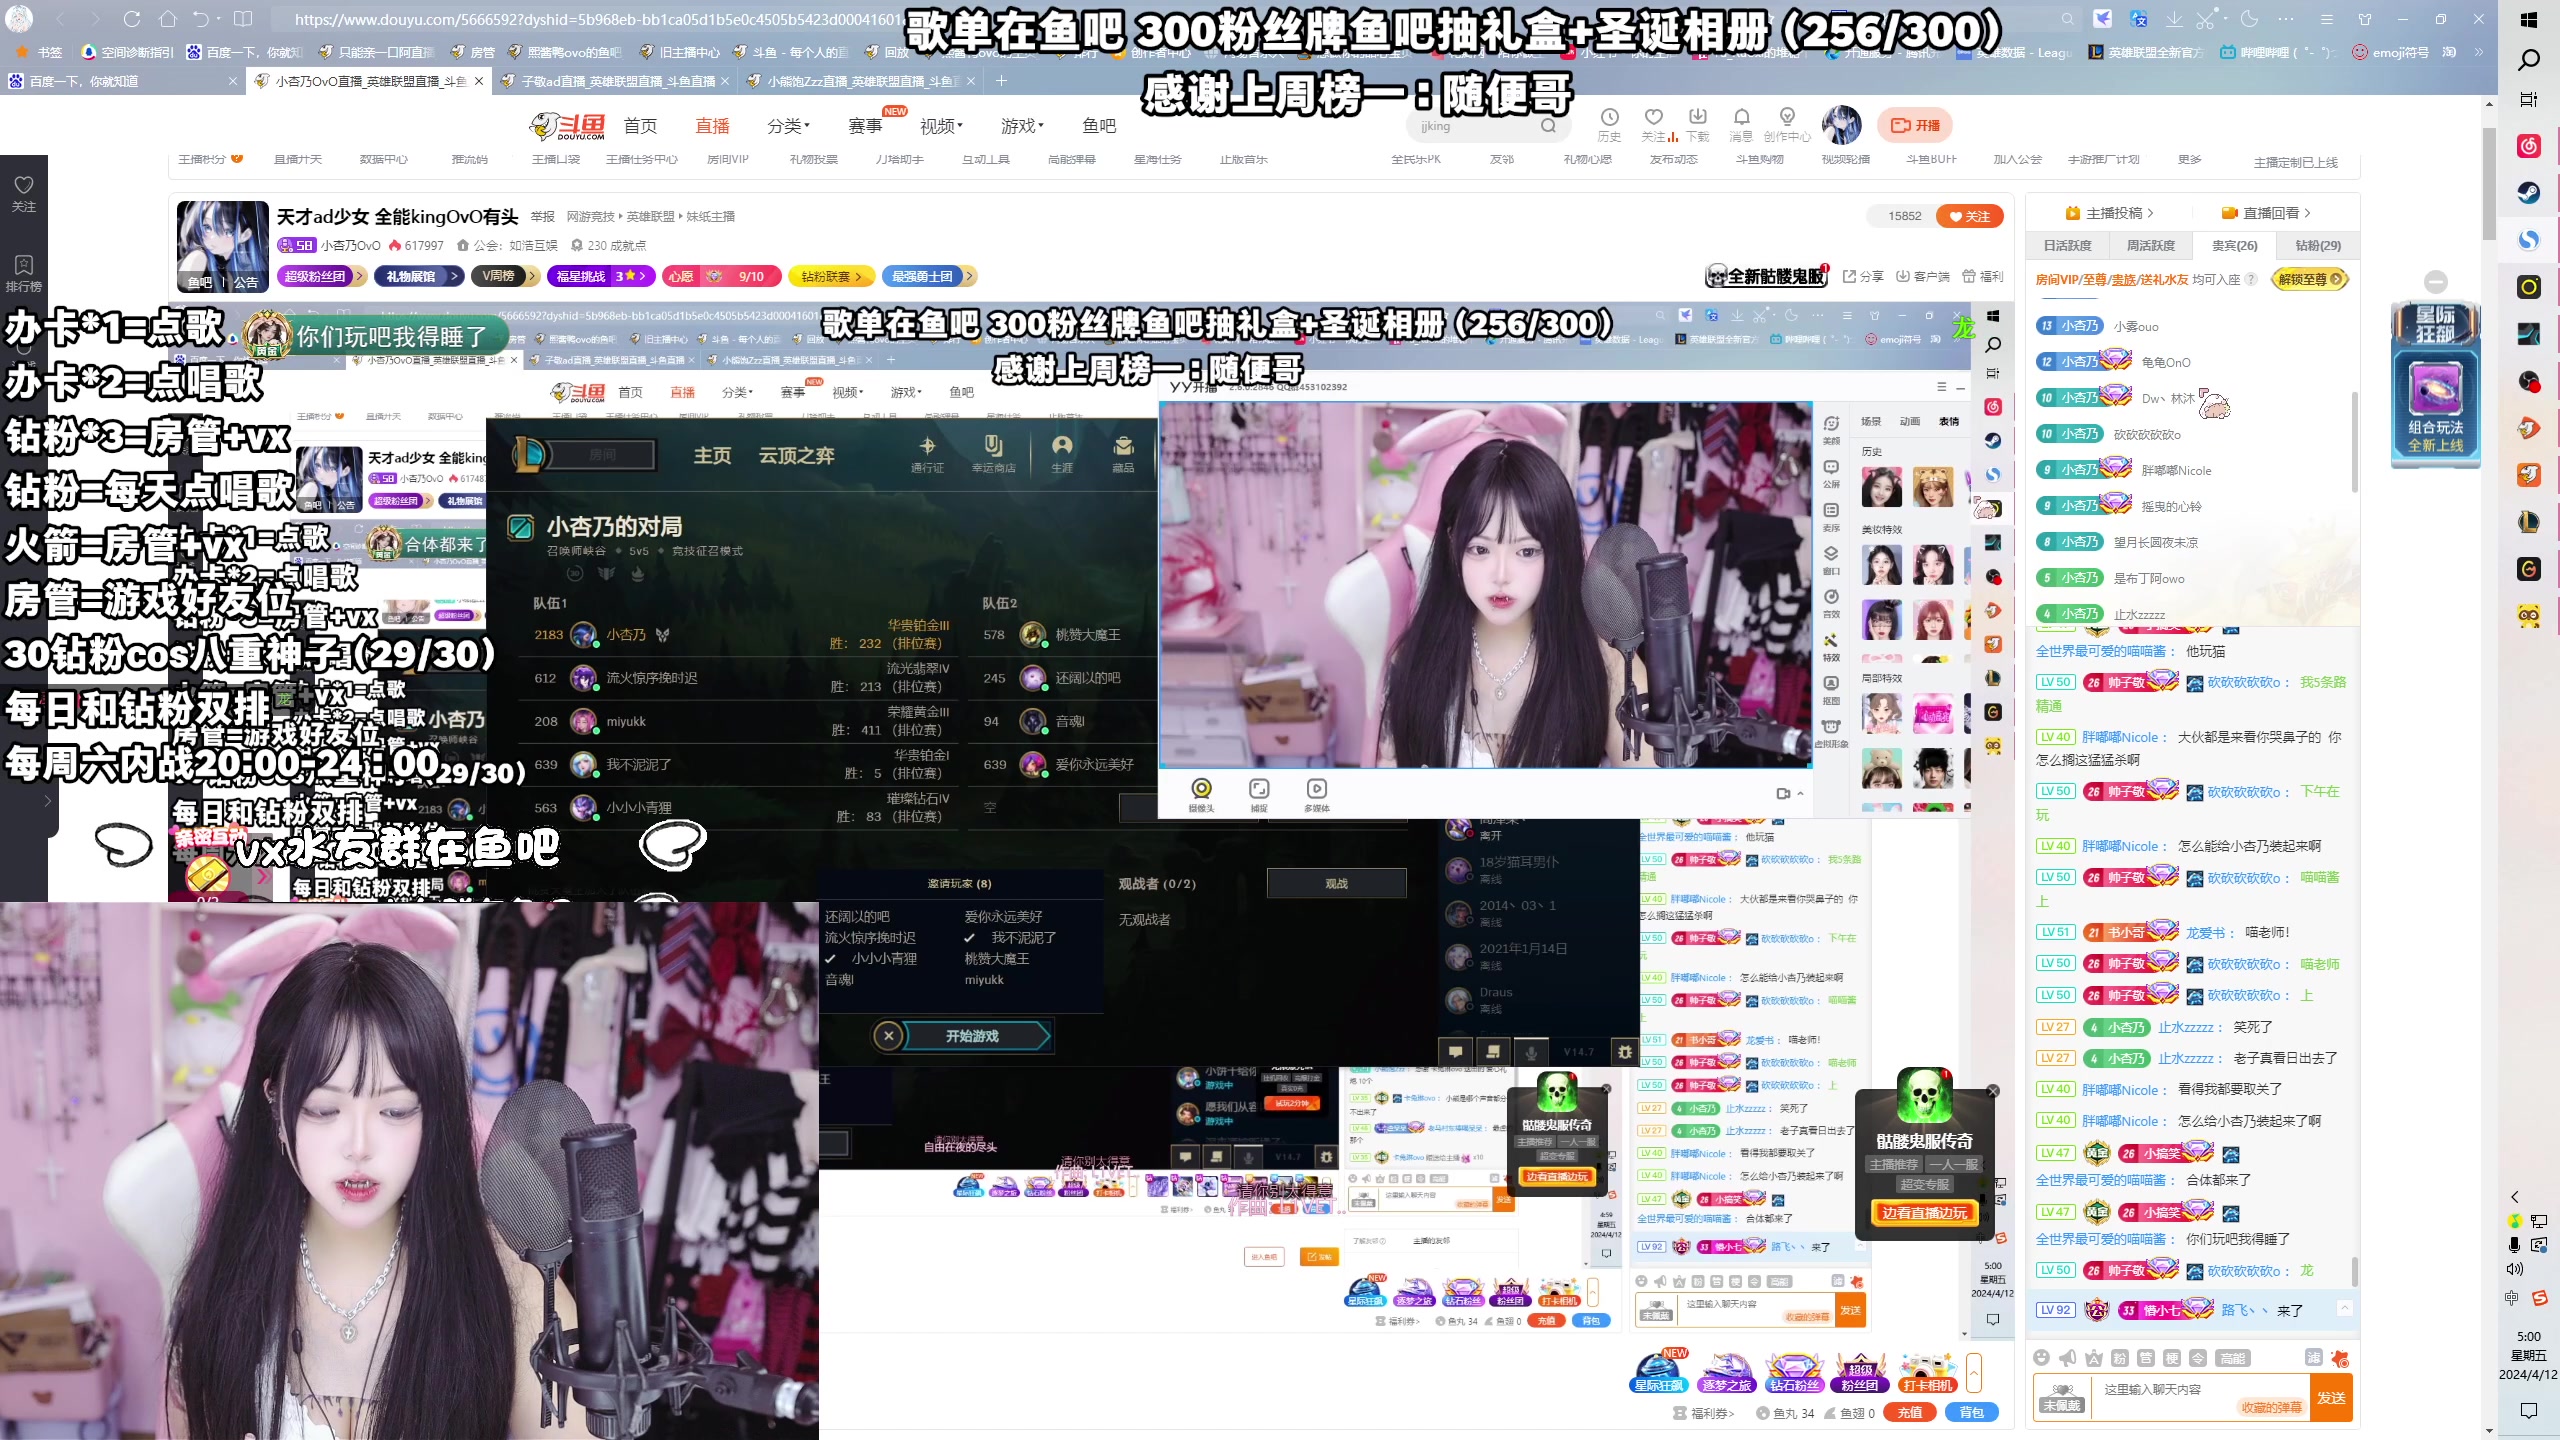Click the chat panel scrollbar thumb
Viewport: 2560px width, 1440px height.
coord(2354,1270)
